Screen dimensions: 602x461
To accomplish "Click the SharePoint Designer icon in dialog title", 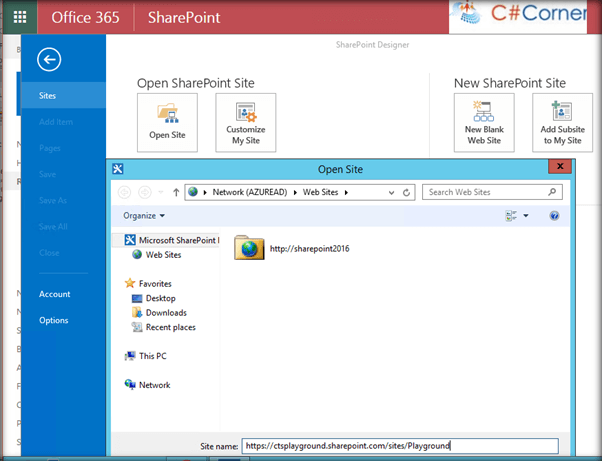I will tap(118, 169).
